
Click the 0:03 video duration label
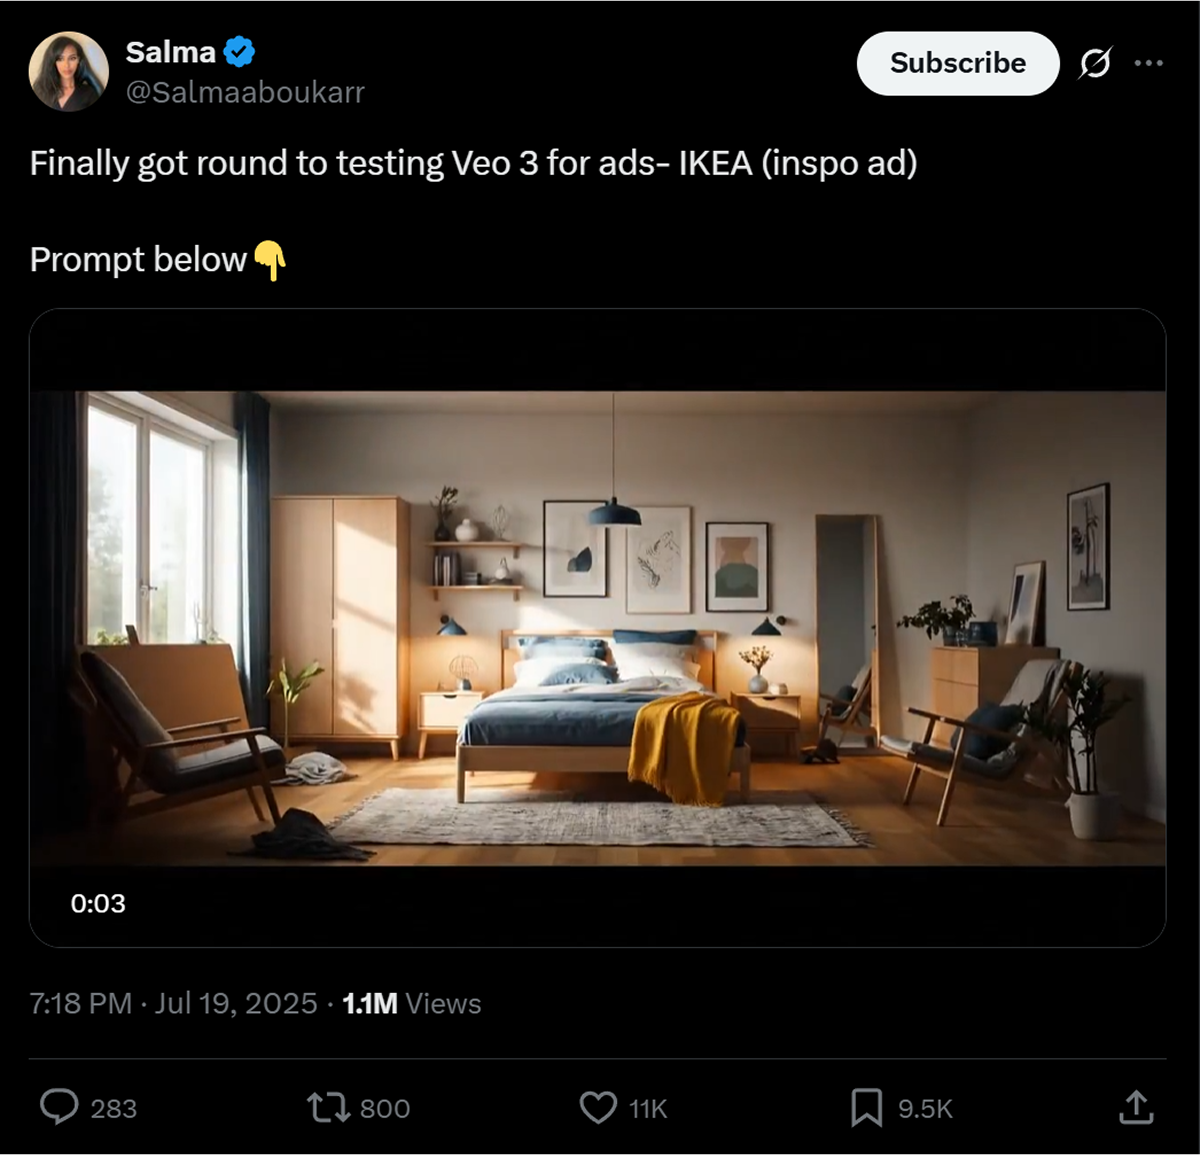98,903
